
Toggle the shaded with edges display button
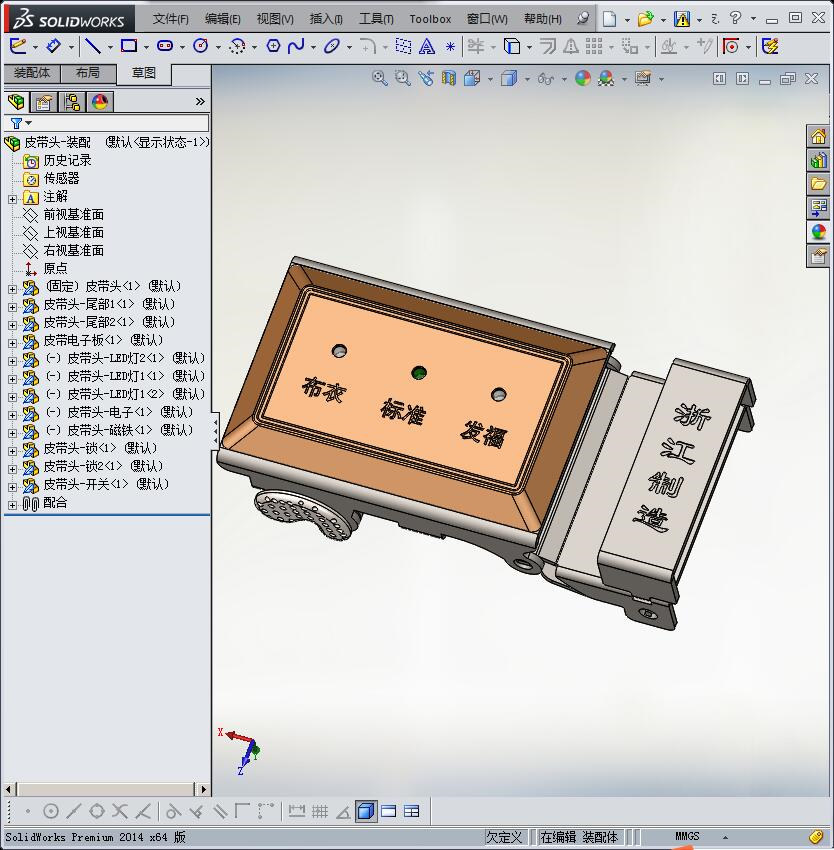coord(366,811)
